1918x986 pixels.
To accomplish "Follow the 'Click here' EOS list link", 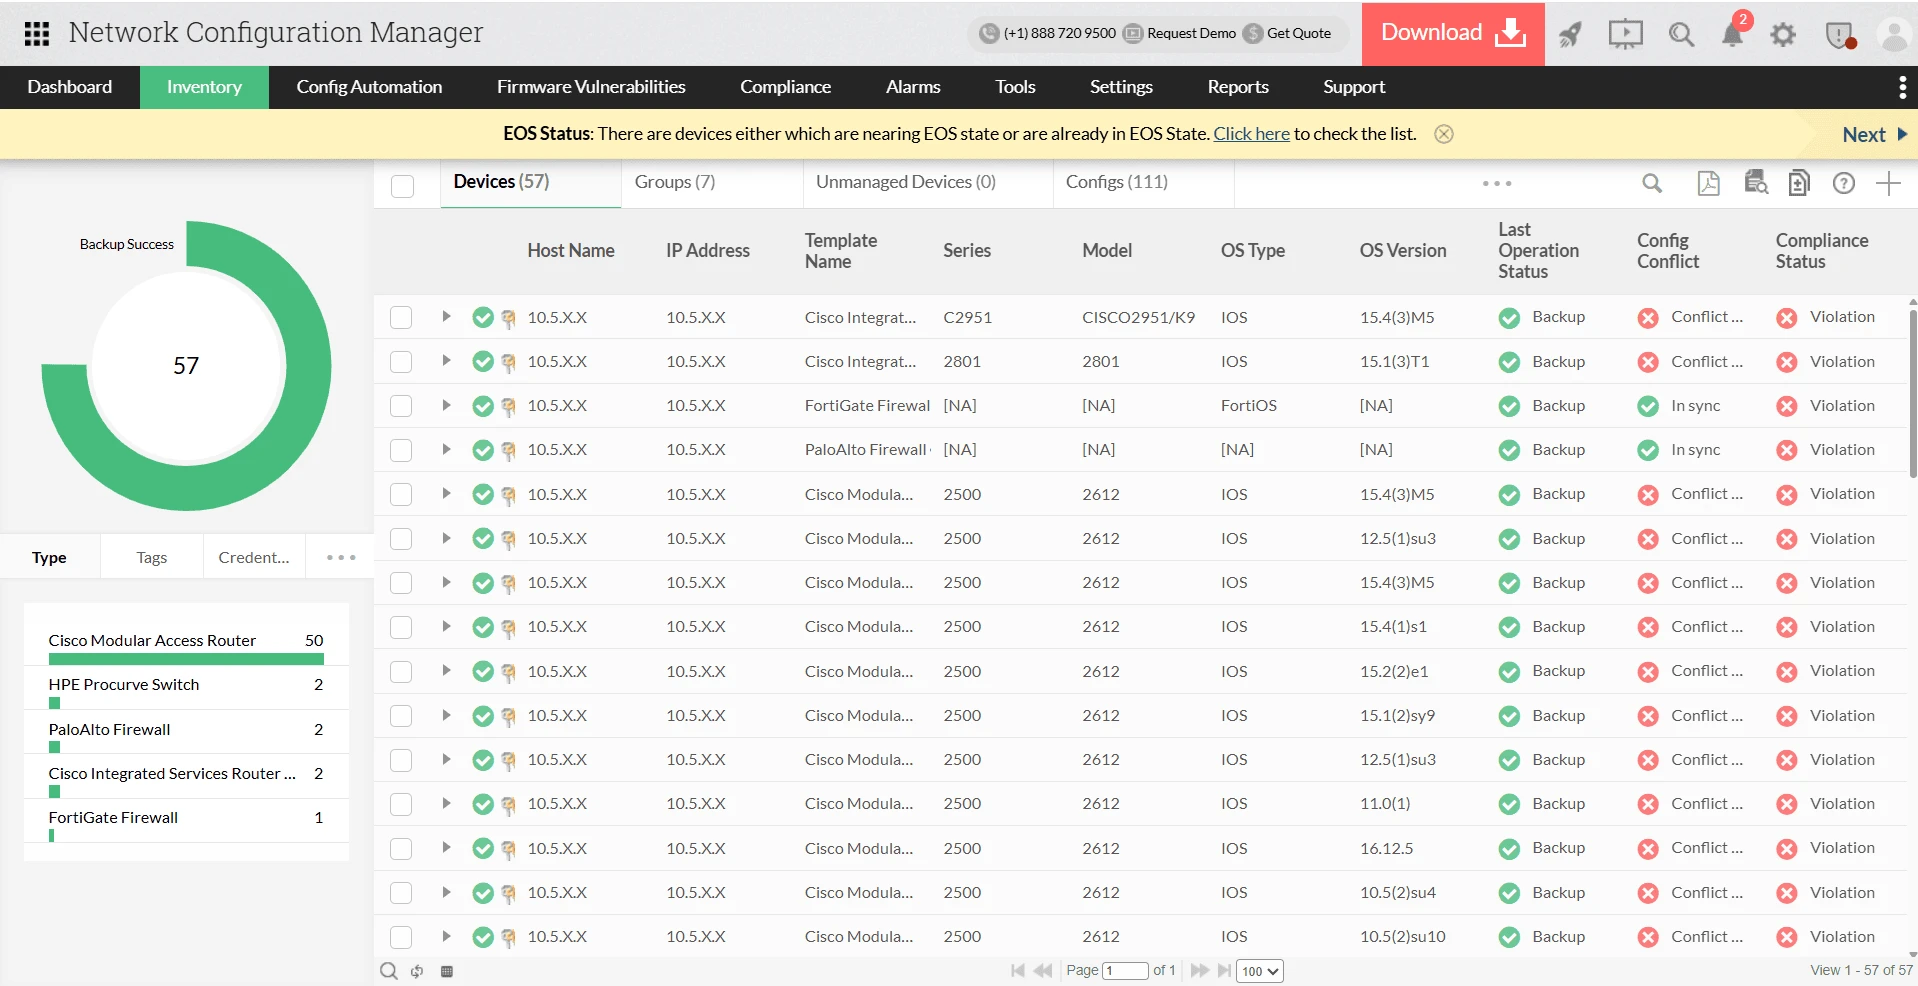I will [x=1251, y=134].
